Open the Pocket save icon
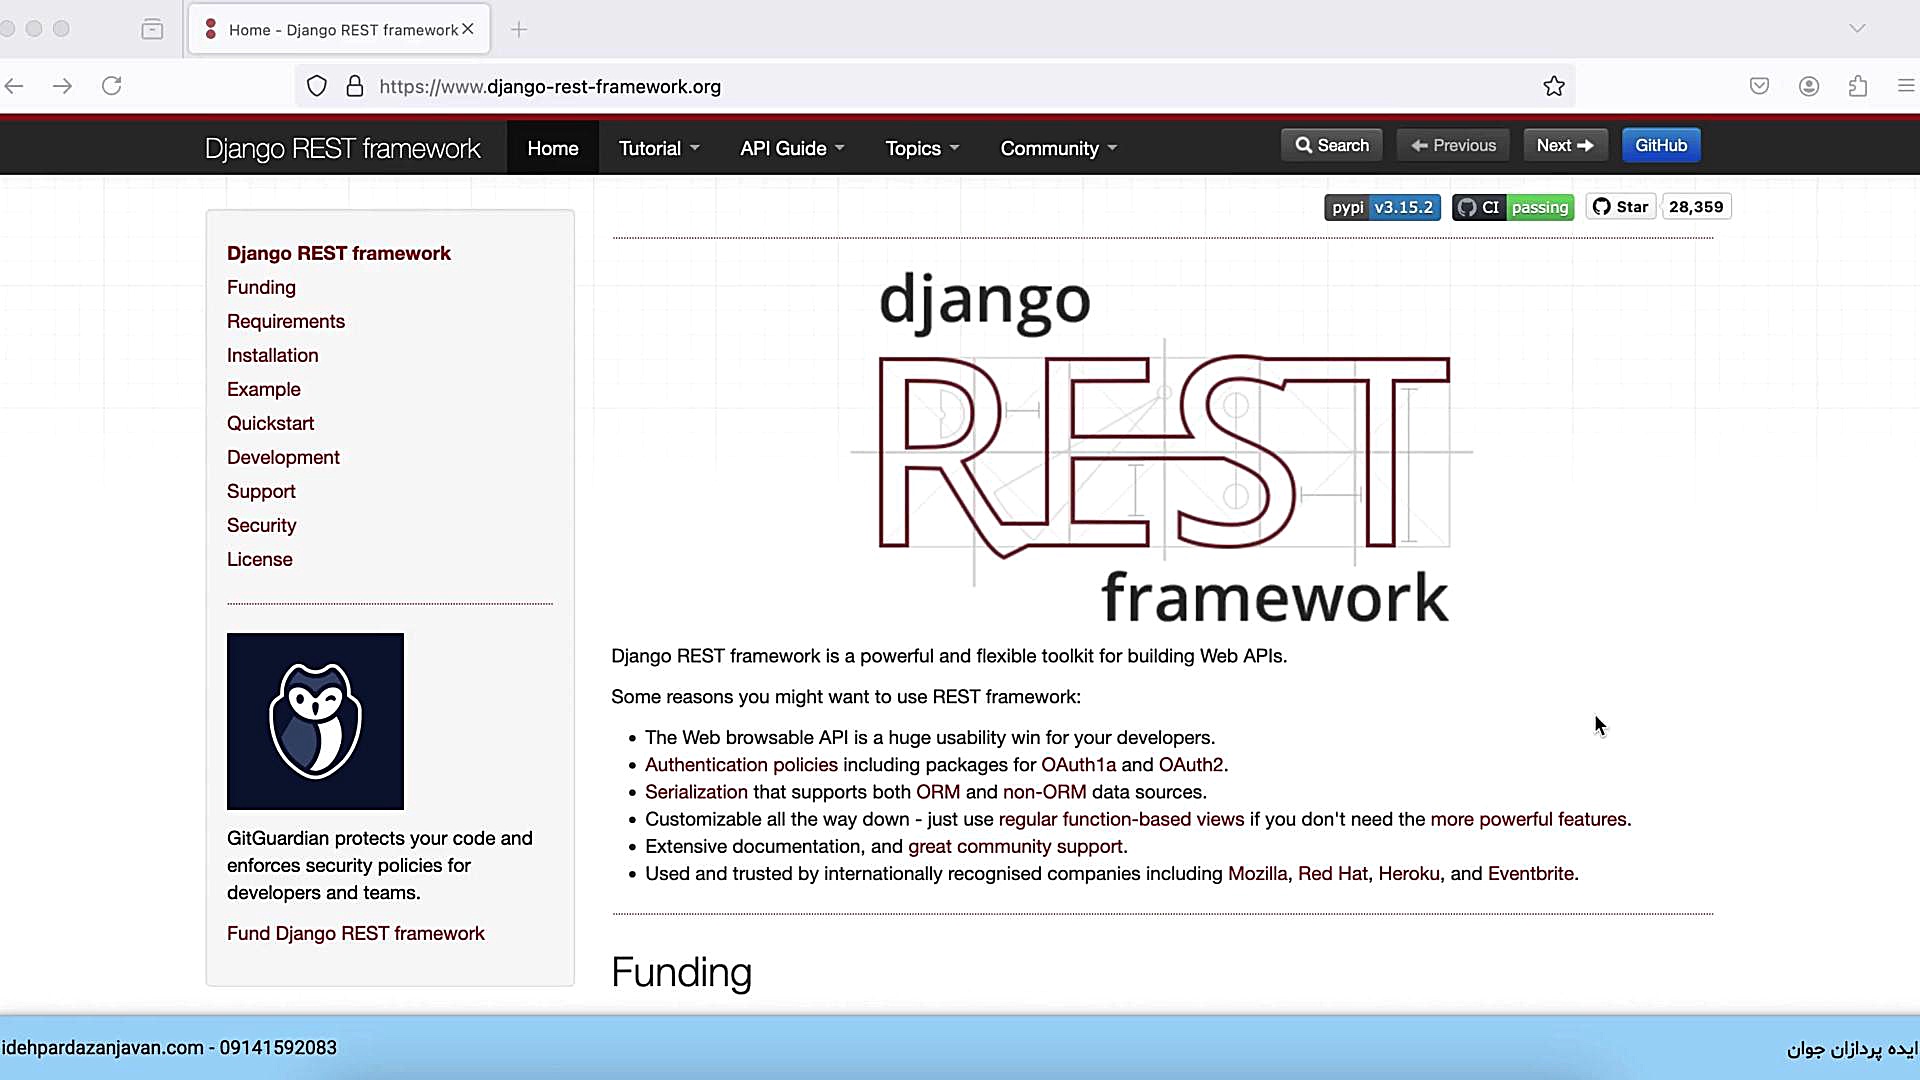Viewport: 1920px width, 1080px height. [x=1760, y=86]
